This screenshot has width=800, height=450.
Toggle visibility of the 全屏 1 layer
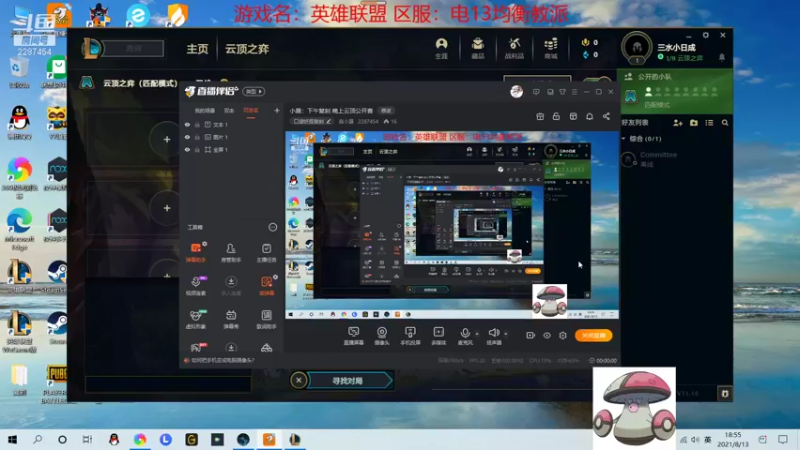coord(187,150)
